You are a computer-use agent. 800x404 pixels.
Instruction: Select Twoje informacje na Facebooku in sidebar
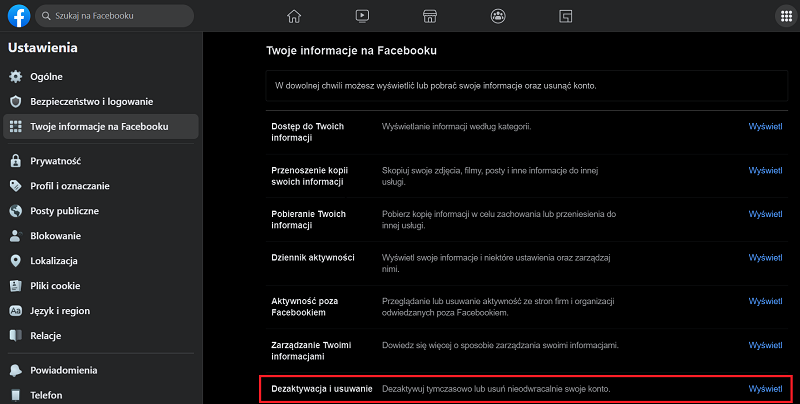pyautogui.click(x=101, y=127)
